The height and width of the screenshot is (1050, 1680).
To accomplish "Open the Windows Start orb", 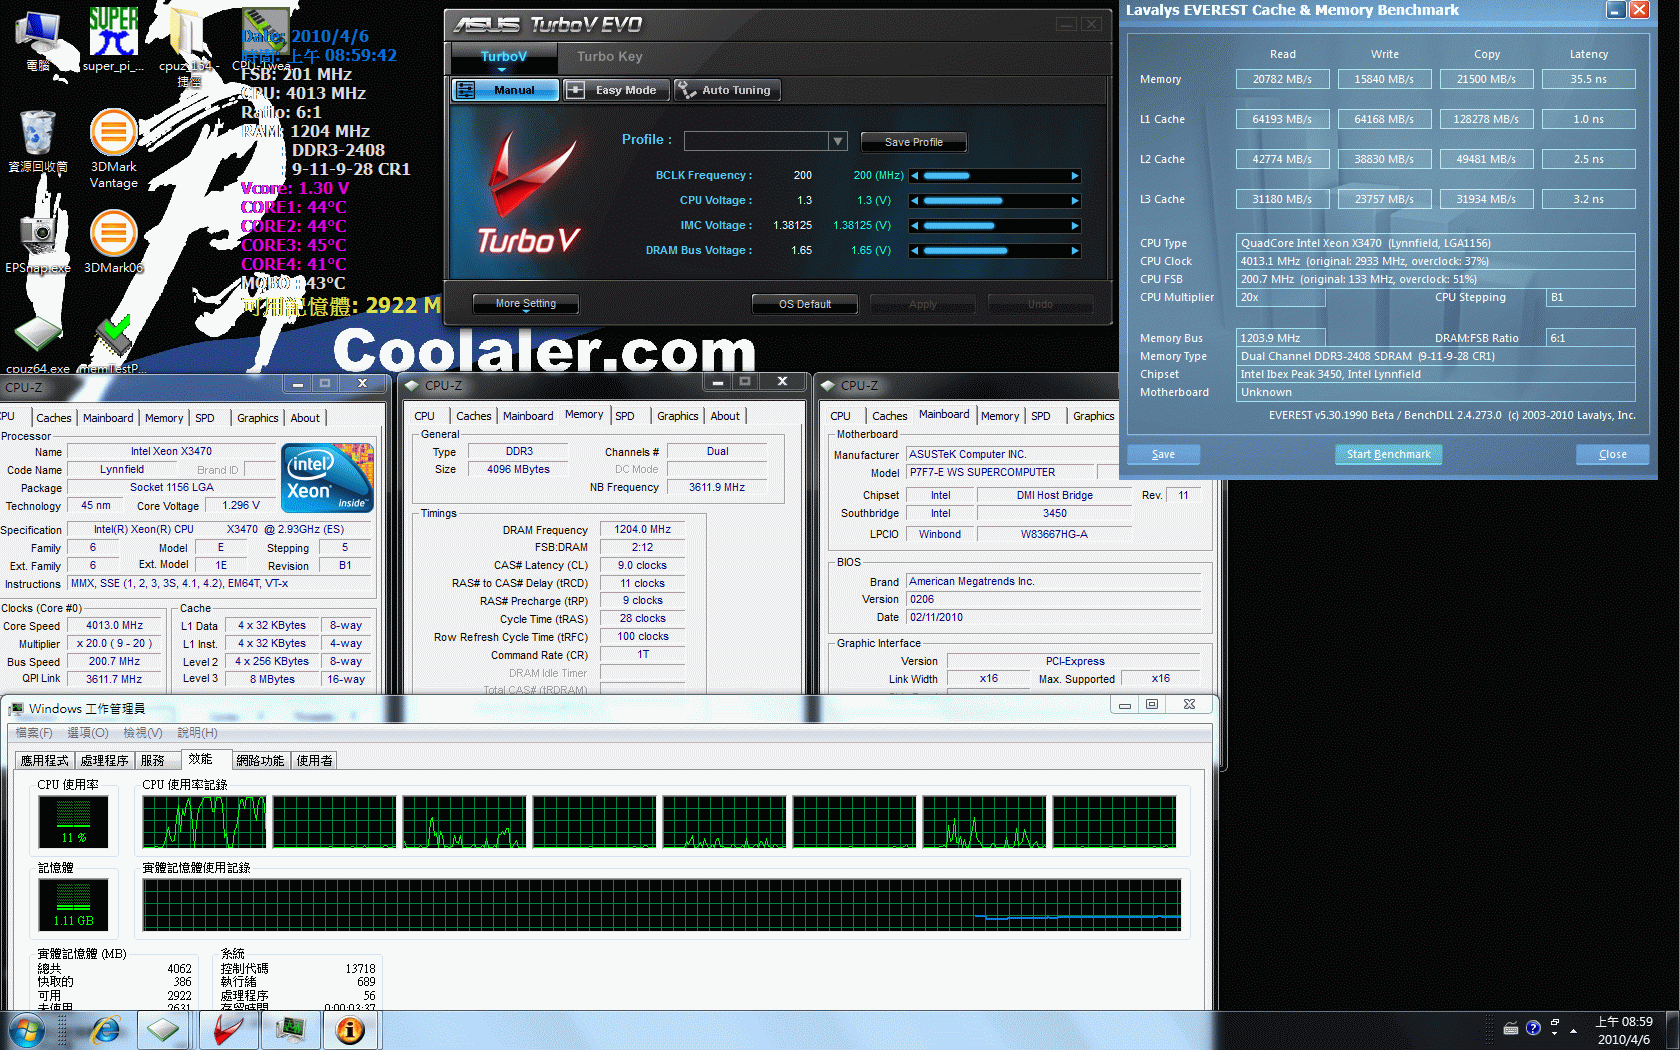I will (25, 1030).
